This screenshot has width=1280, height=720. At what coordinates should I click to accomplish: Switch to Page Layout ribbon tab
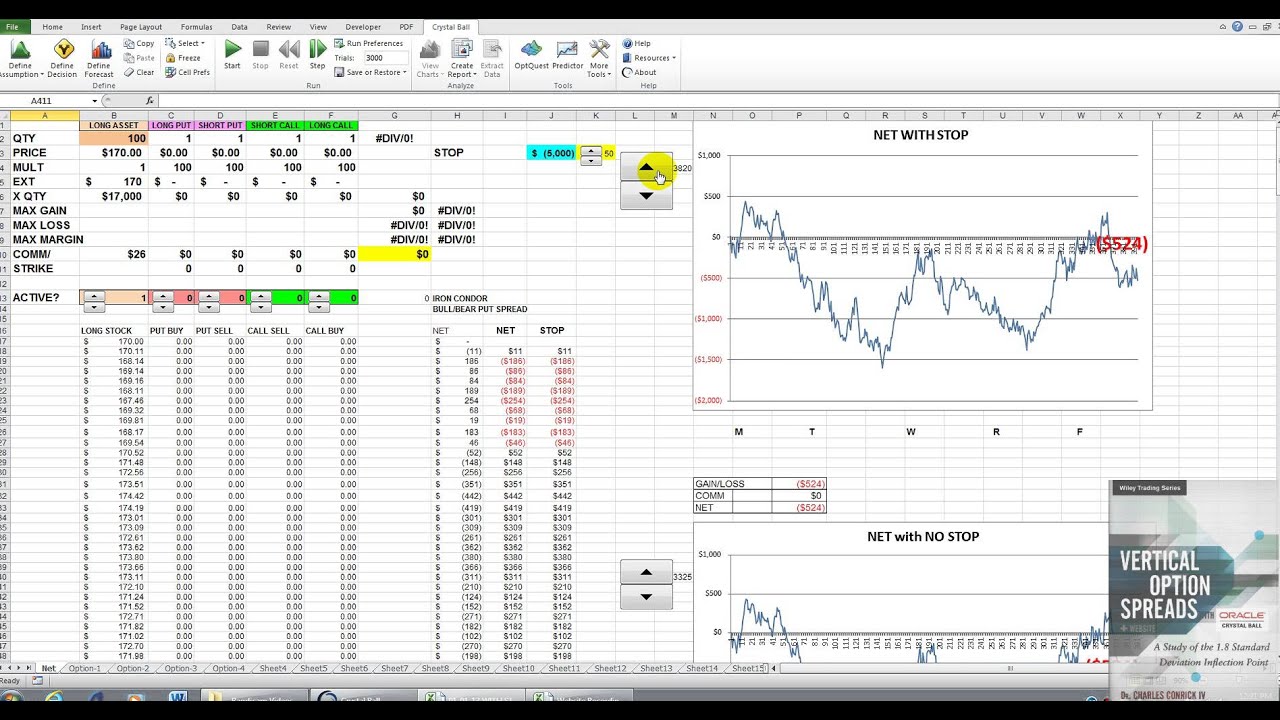point(141,27)
